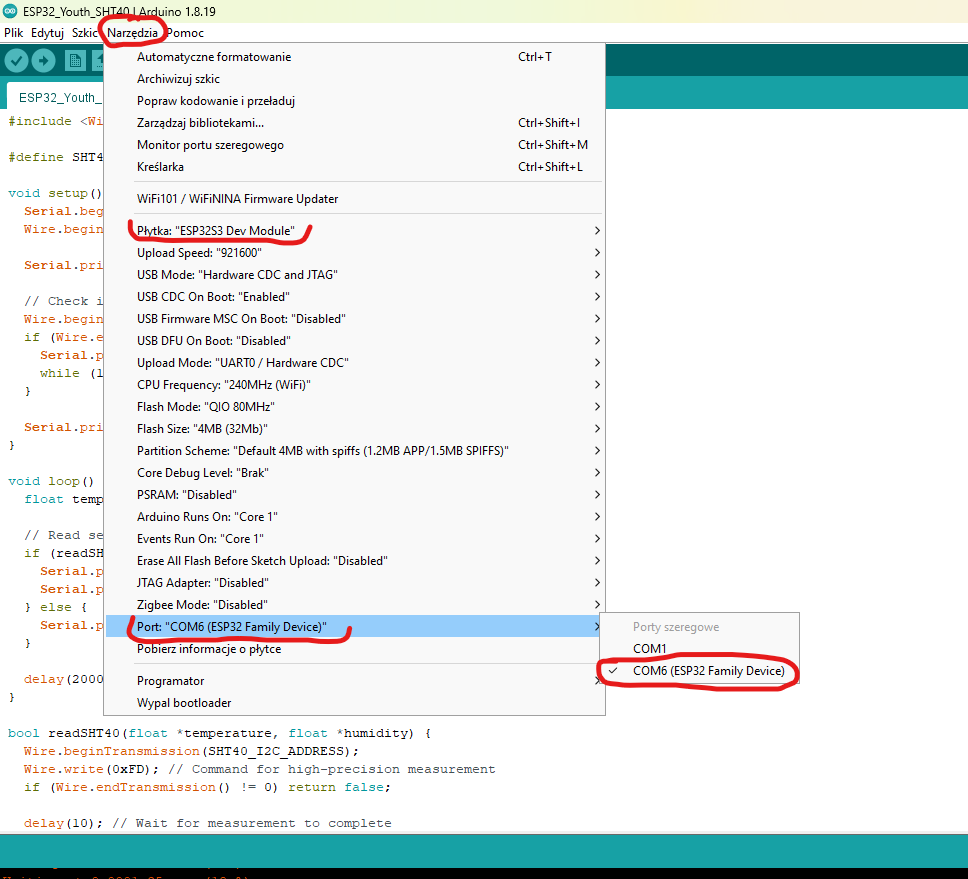Choose Pobierz informacje o płytce
Screen dimensions: 968x879
[x=354, y=649]
